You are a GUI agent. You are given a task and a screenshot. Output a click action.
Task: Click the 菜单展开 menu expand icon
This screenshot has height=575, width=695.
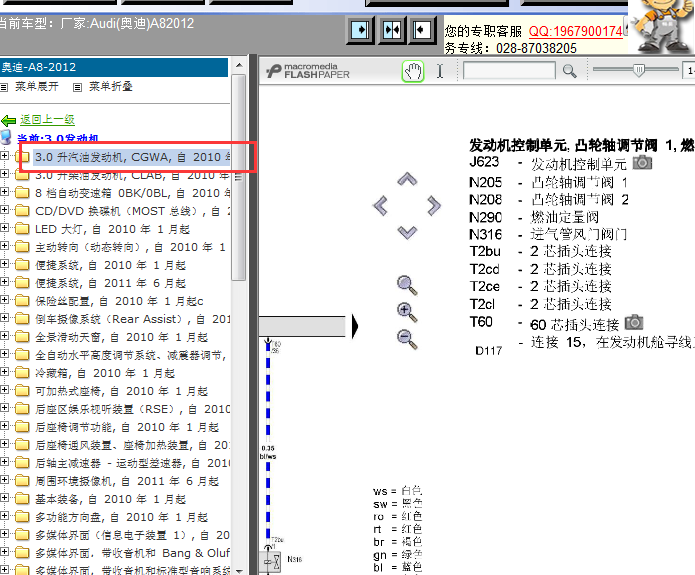(x=4, y=87)
